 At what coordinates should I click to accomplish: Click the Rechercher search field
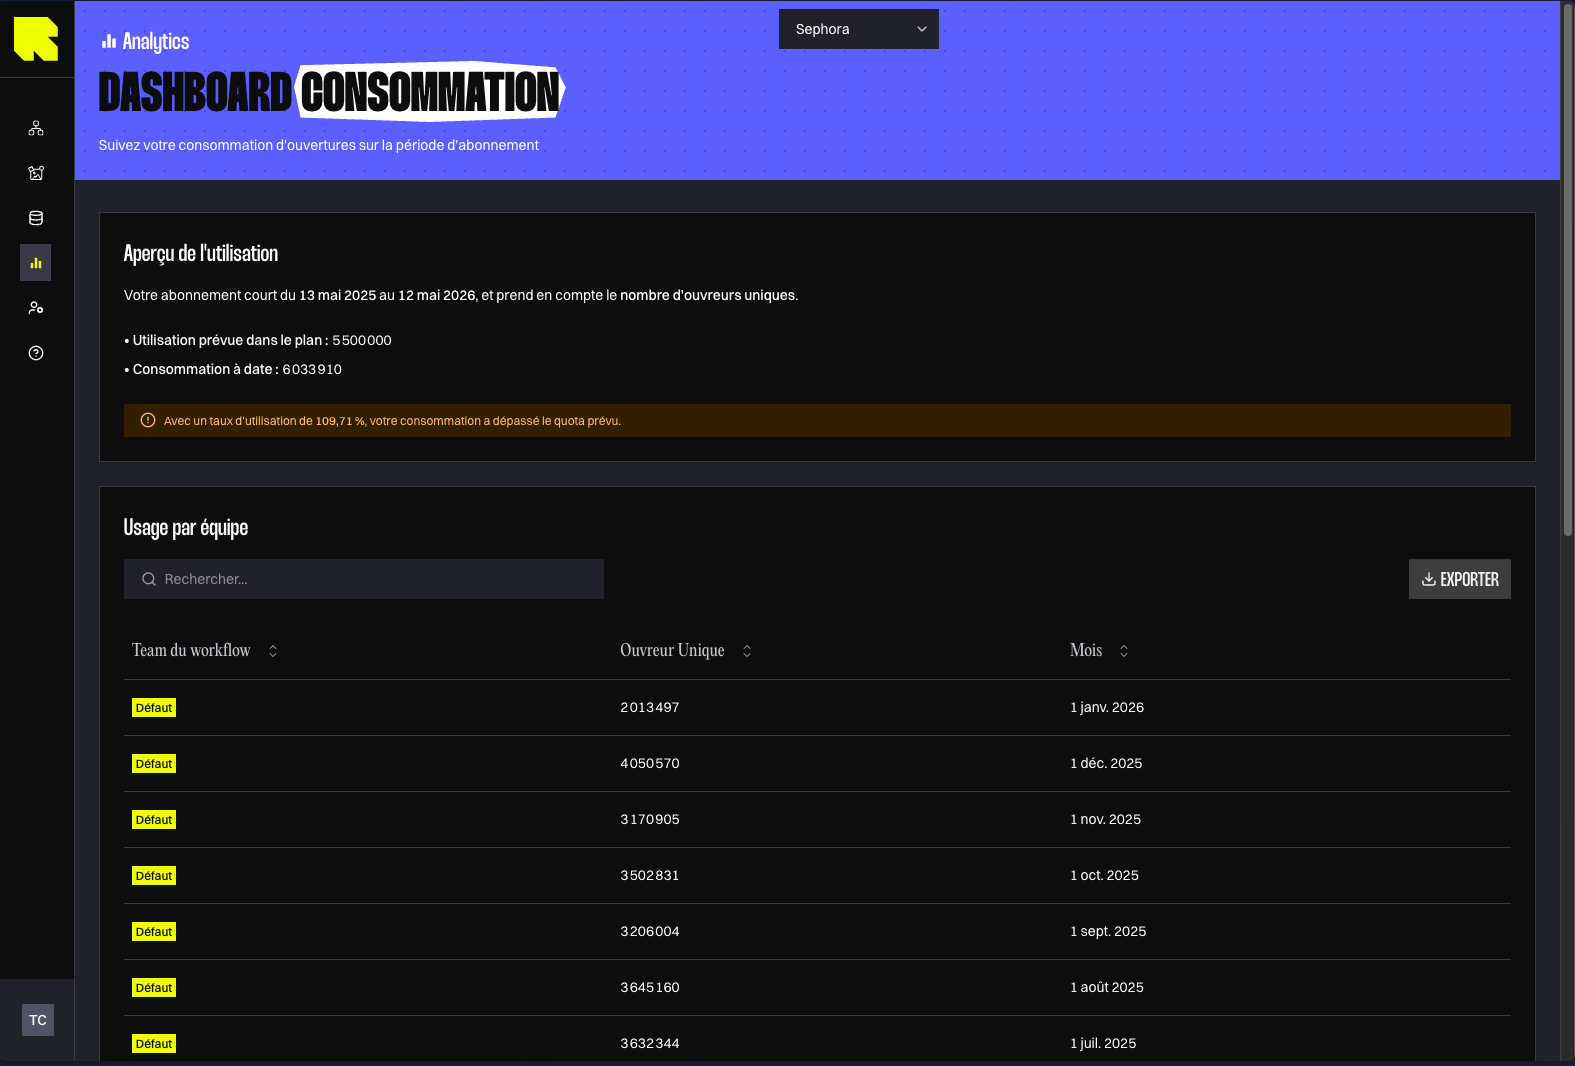(x=364, y=579)
